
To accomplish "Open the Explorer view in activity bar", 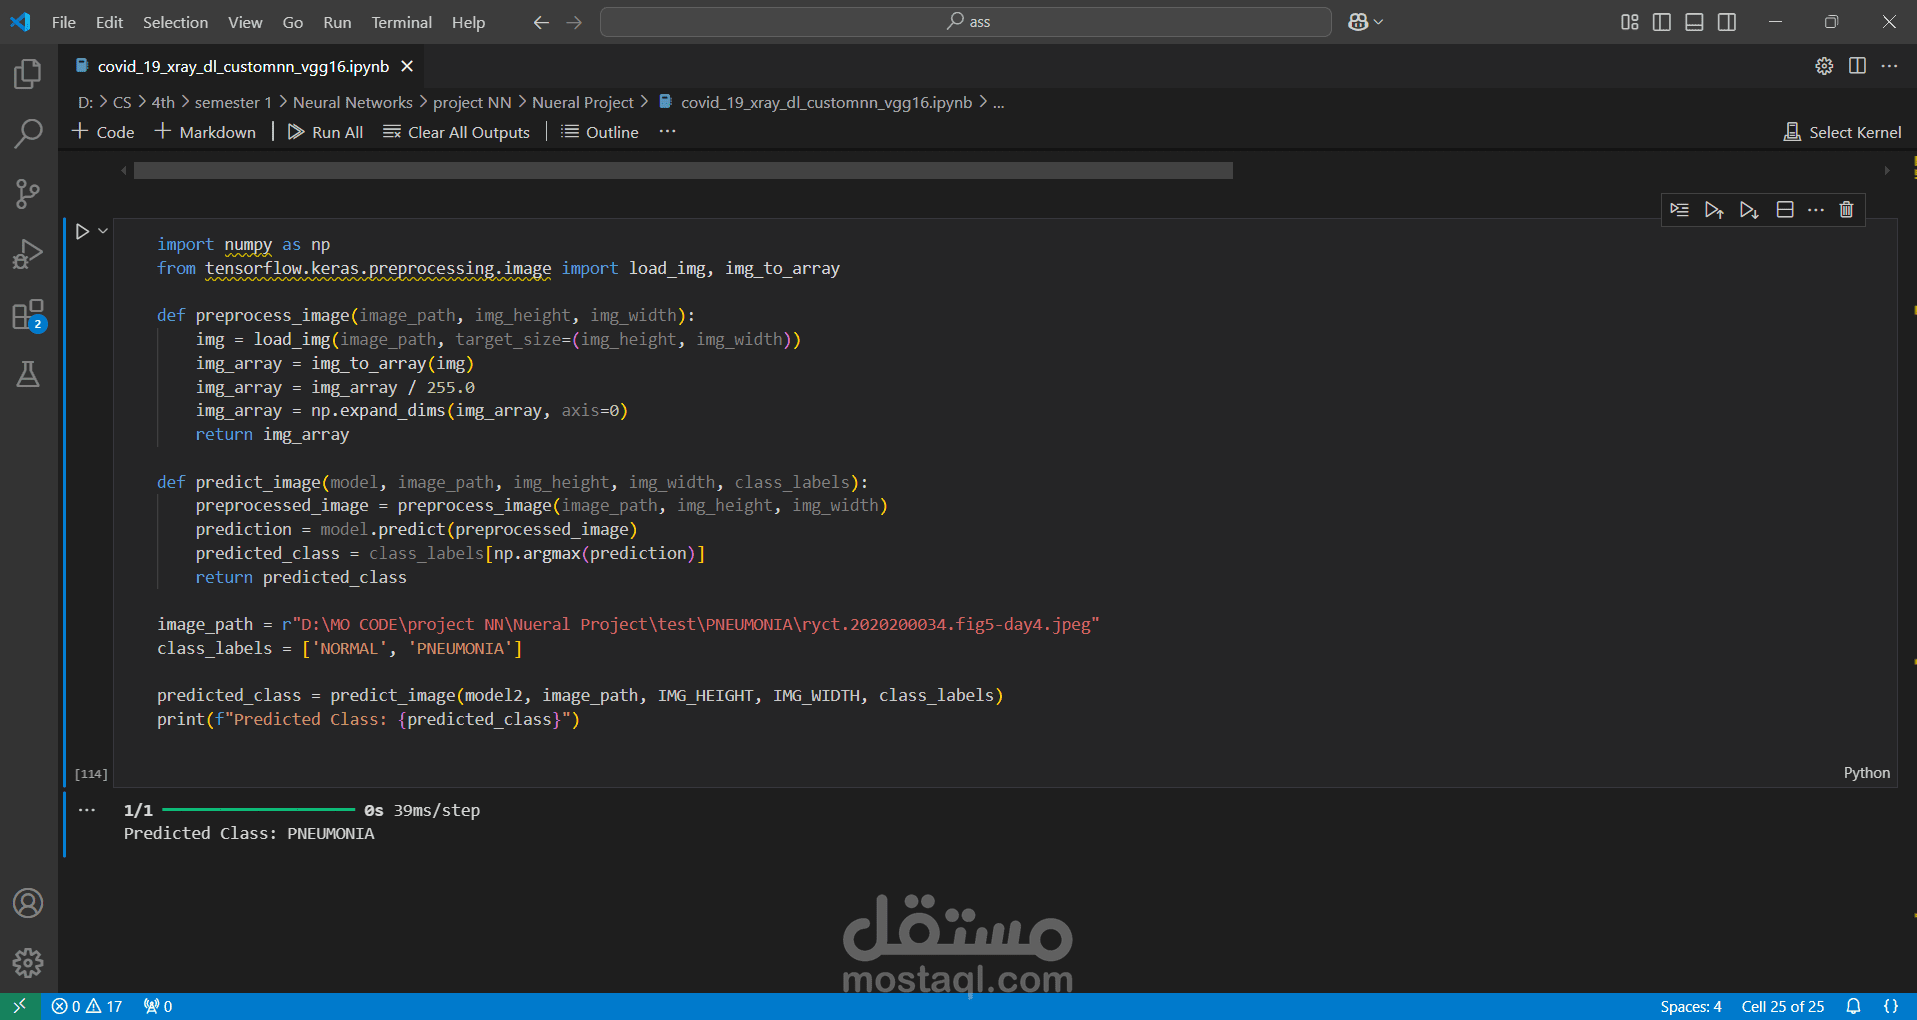I will 28,73.
